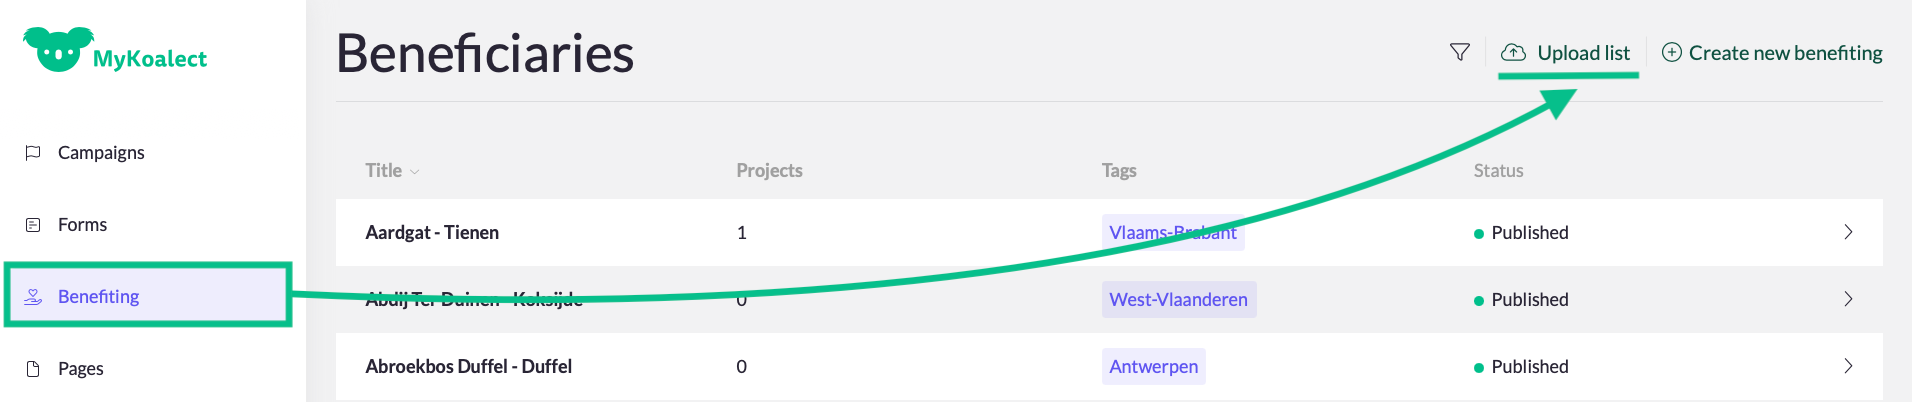Click the cloud upload icon
The width and height of the screenshot is (1912, 402).
[x=1514, y=53]
